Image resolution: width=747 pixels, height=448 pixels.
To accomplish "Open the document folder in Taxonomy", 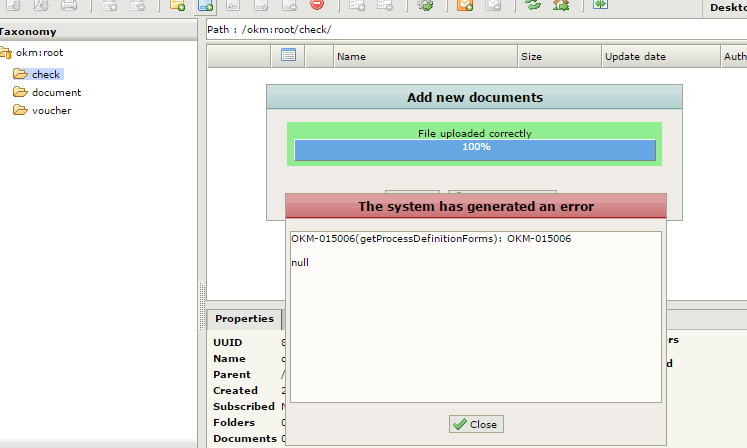I will [x=56, y=92].
